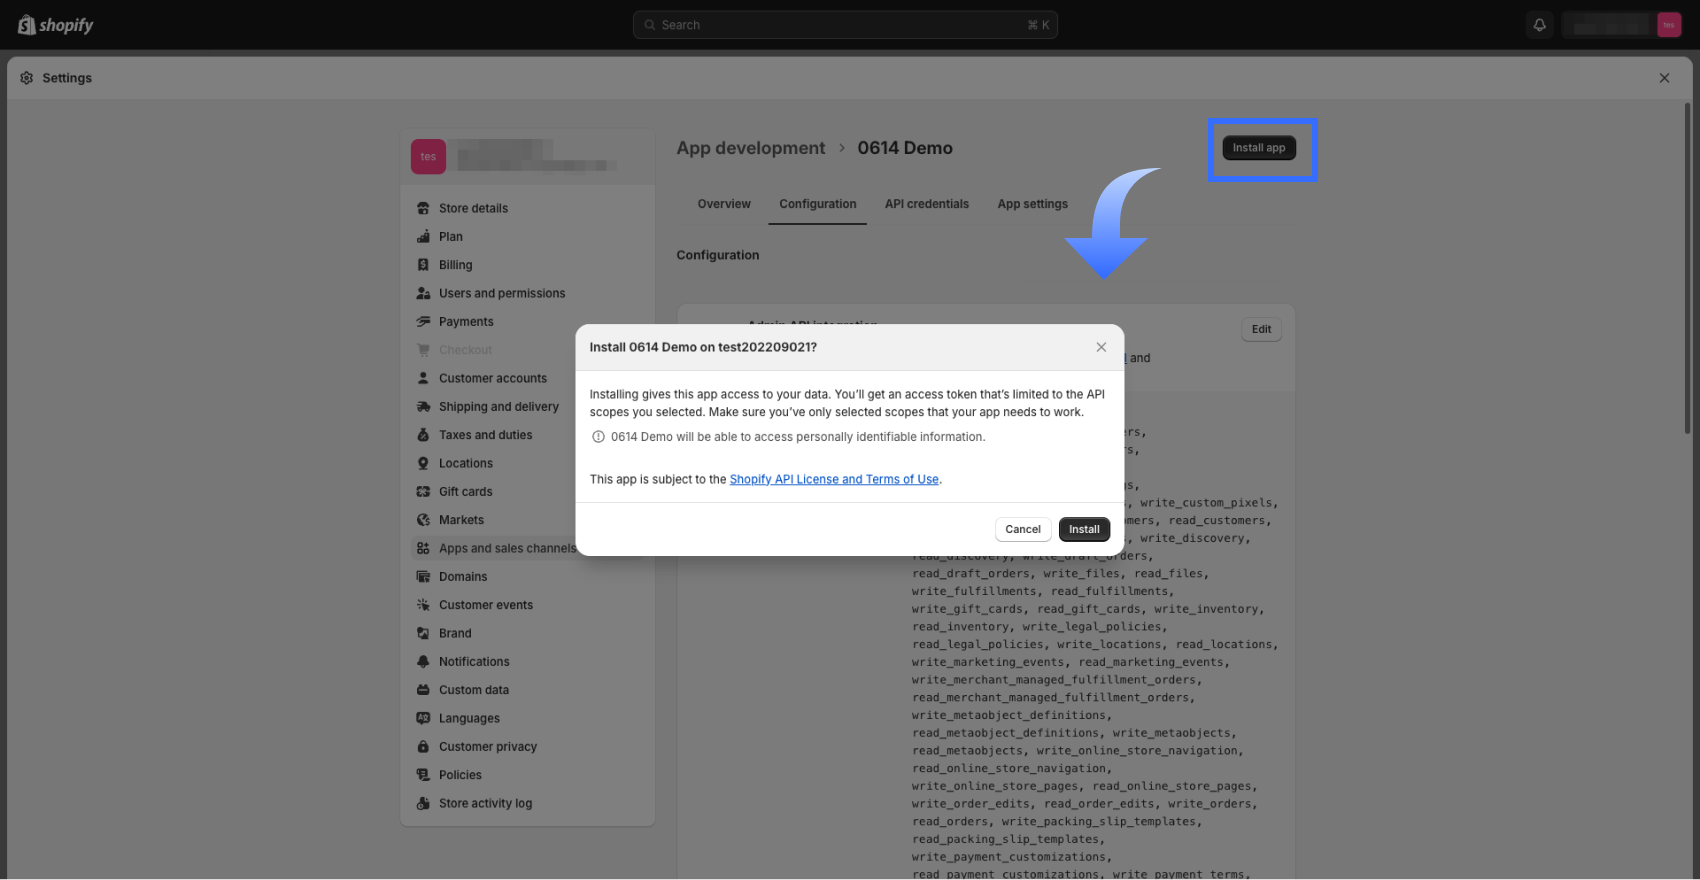Click the Locations pin icon
Viewport: 1700px width, 880px height.
(423, 463)
